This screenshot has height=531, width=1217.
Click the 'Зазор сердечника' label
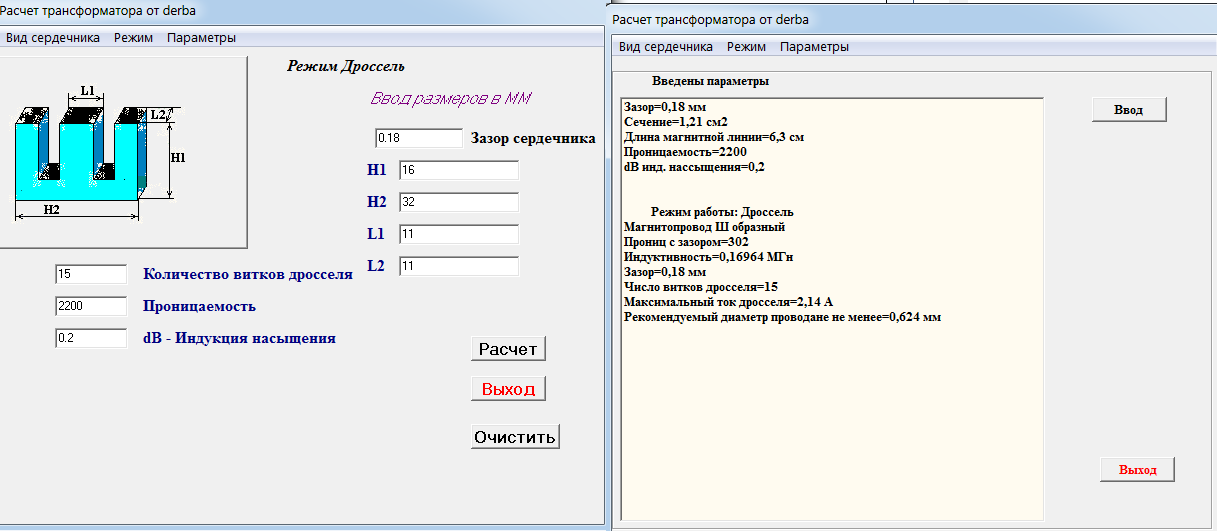[x=533, y=138]
